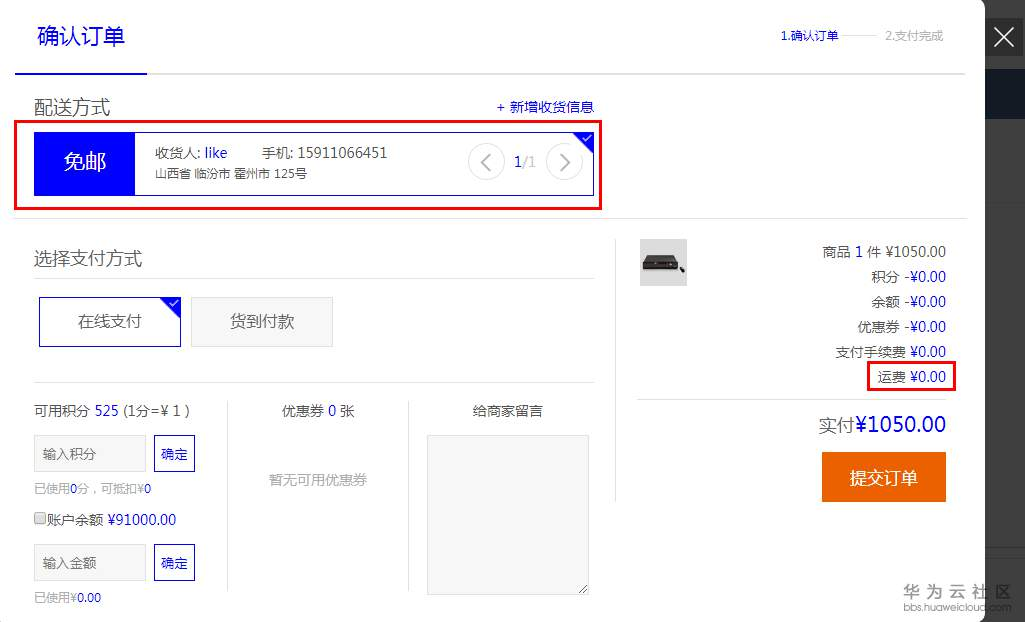The image size is (1025, 622).
Task: Click the 配送方式 heading
Action: click(x=72, y=108)
